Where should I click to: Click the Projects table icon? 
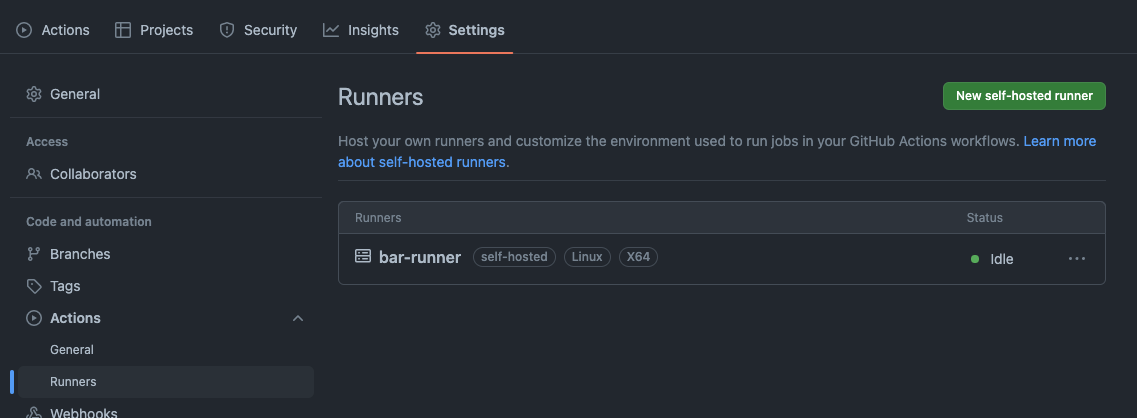123,30
